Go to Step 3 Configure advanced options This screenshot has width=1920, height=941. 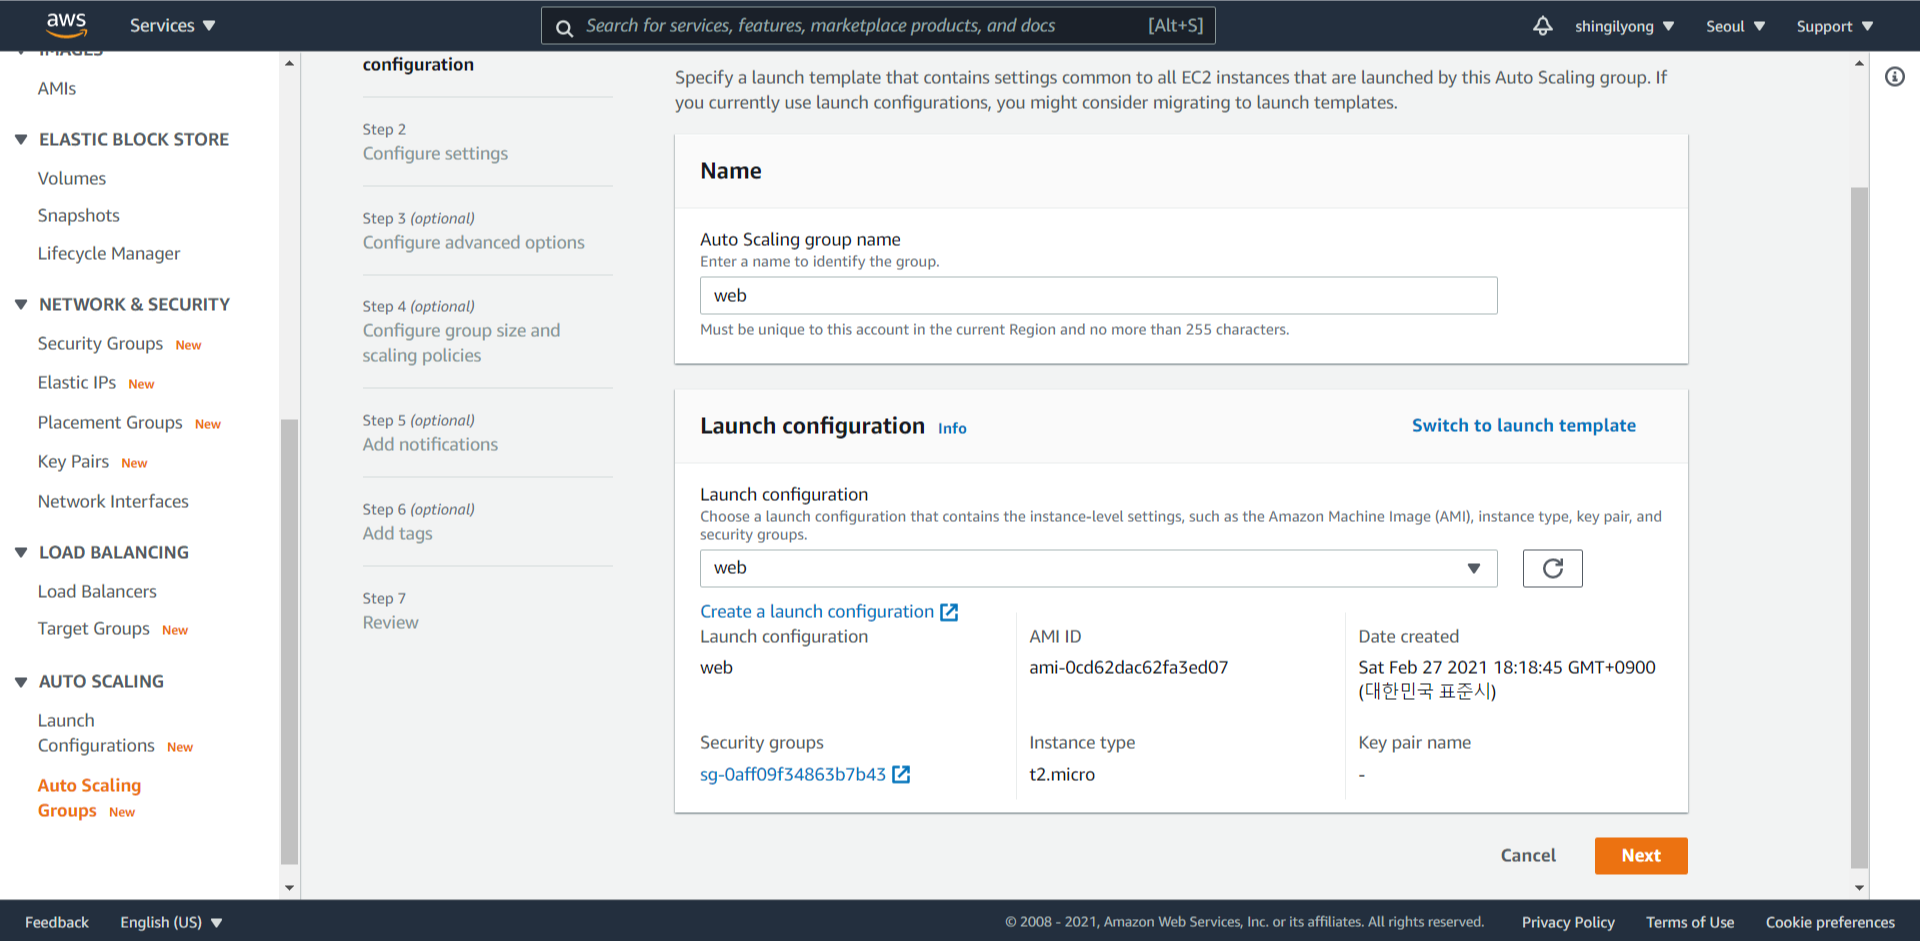pyautogui.click(x=473, y=242)
